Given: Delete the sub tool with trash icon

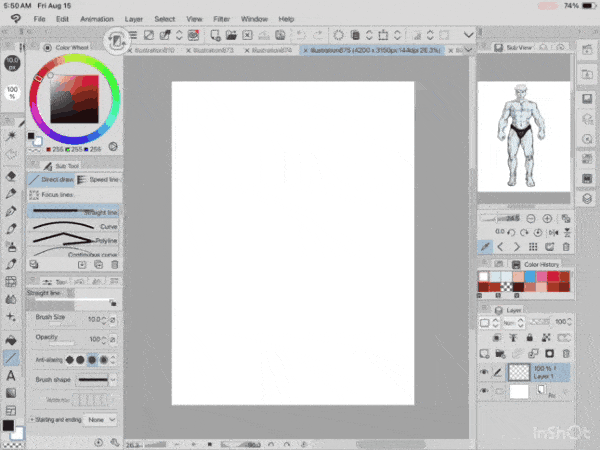Looking at the screenshot, I should tap(115, 265).
